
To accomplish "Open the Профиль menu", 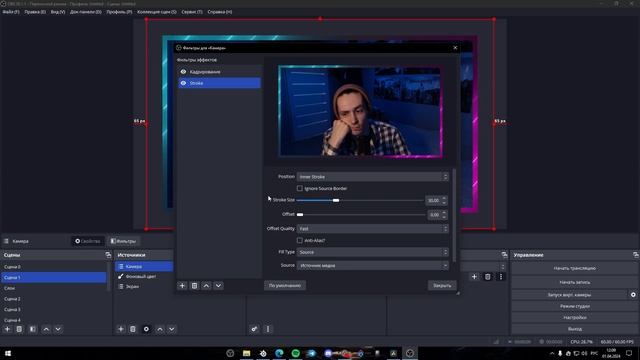I will click(x=119, y=12).
